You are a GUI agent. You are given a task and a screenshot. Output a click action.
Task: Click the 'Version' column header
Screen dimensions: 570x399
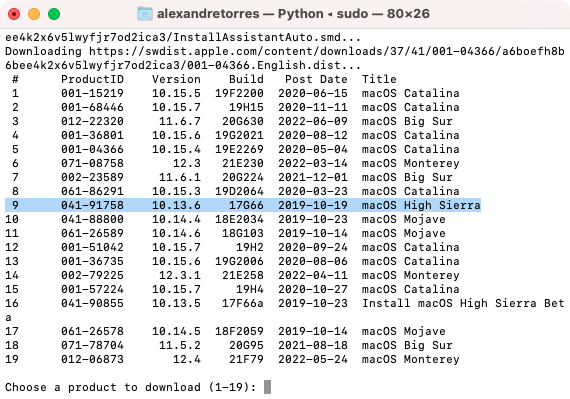pyautogui.click(x=176, y=79)
